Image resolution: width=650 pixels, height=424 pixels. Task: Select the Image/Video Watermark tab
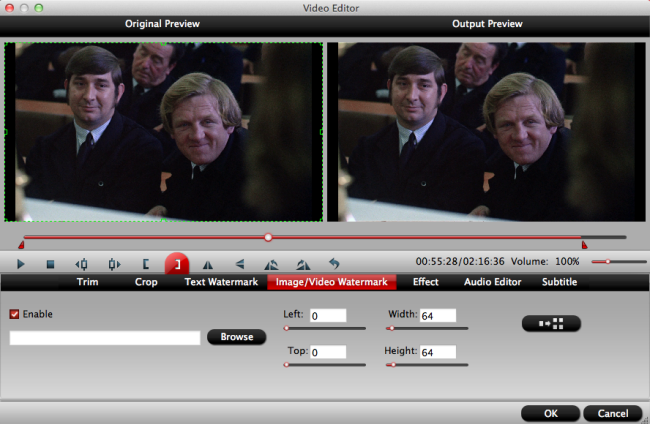332,282
